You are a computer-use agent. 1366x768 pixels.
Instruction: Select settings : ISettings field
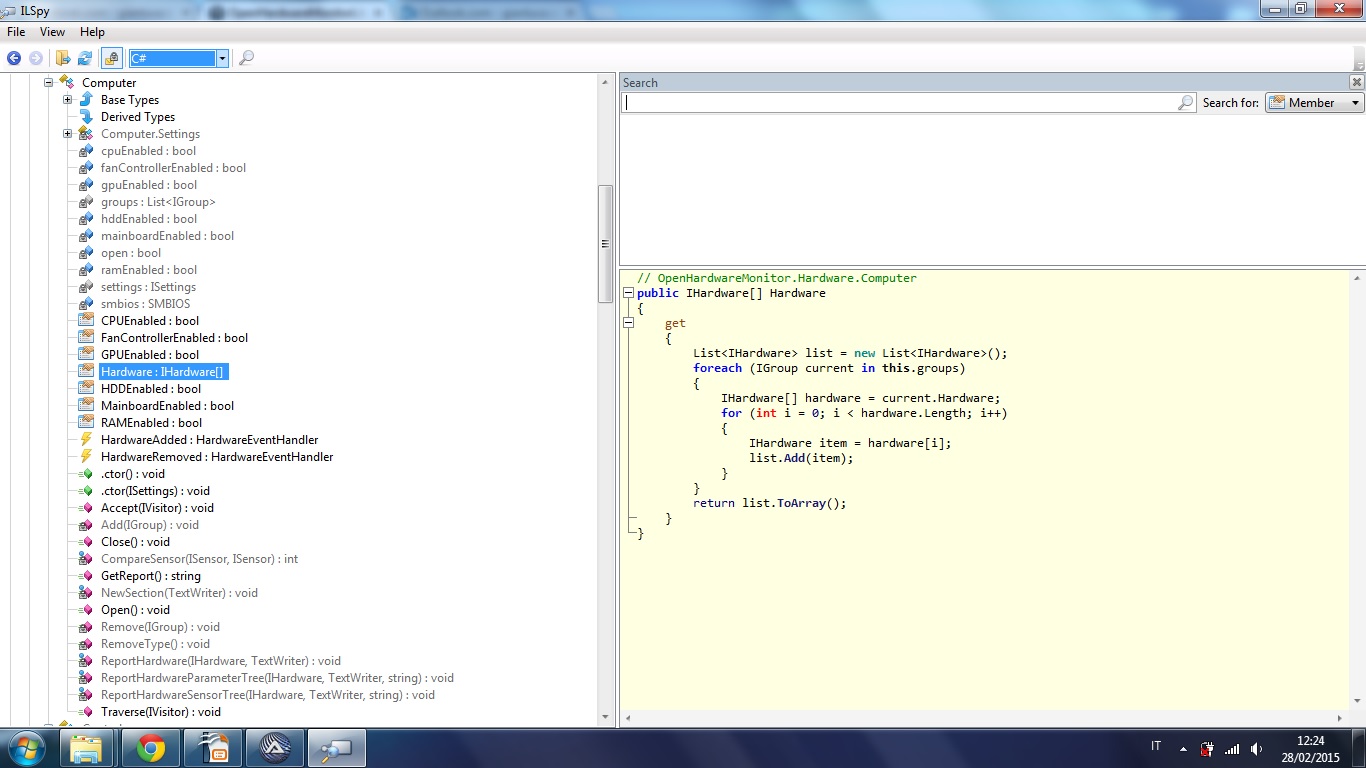(x=148, y=287)
